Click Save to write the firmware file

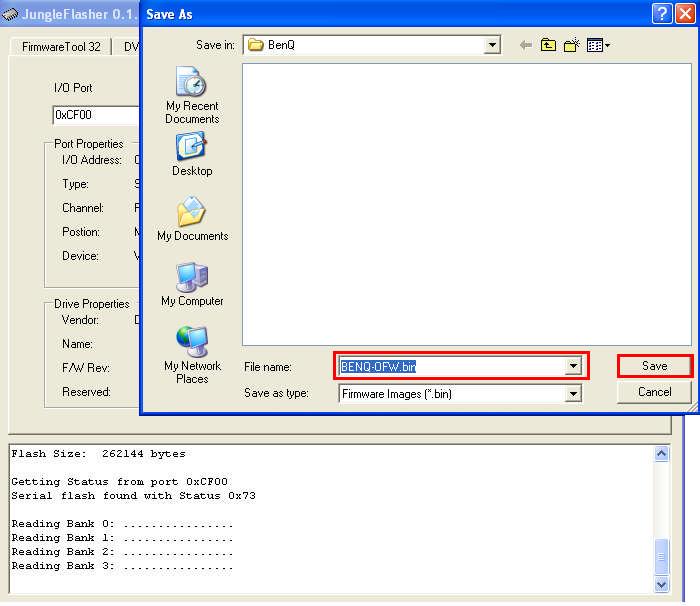pyautogui.click(x=654, y=366)
